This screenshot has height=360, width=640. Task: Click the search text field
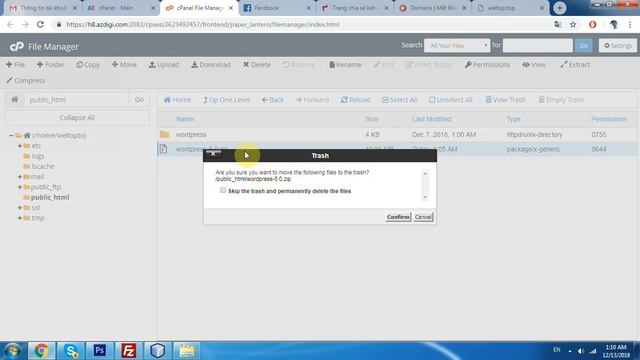tap(537, 45)
